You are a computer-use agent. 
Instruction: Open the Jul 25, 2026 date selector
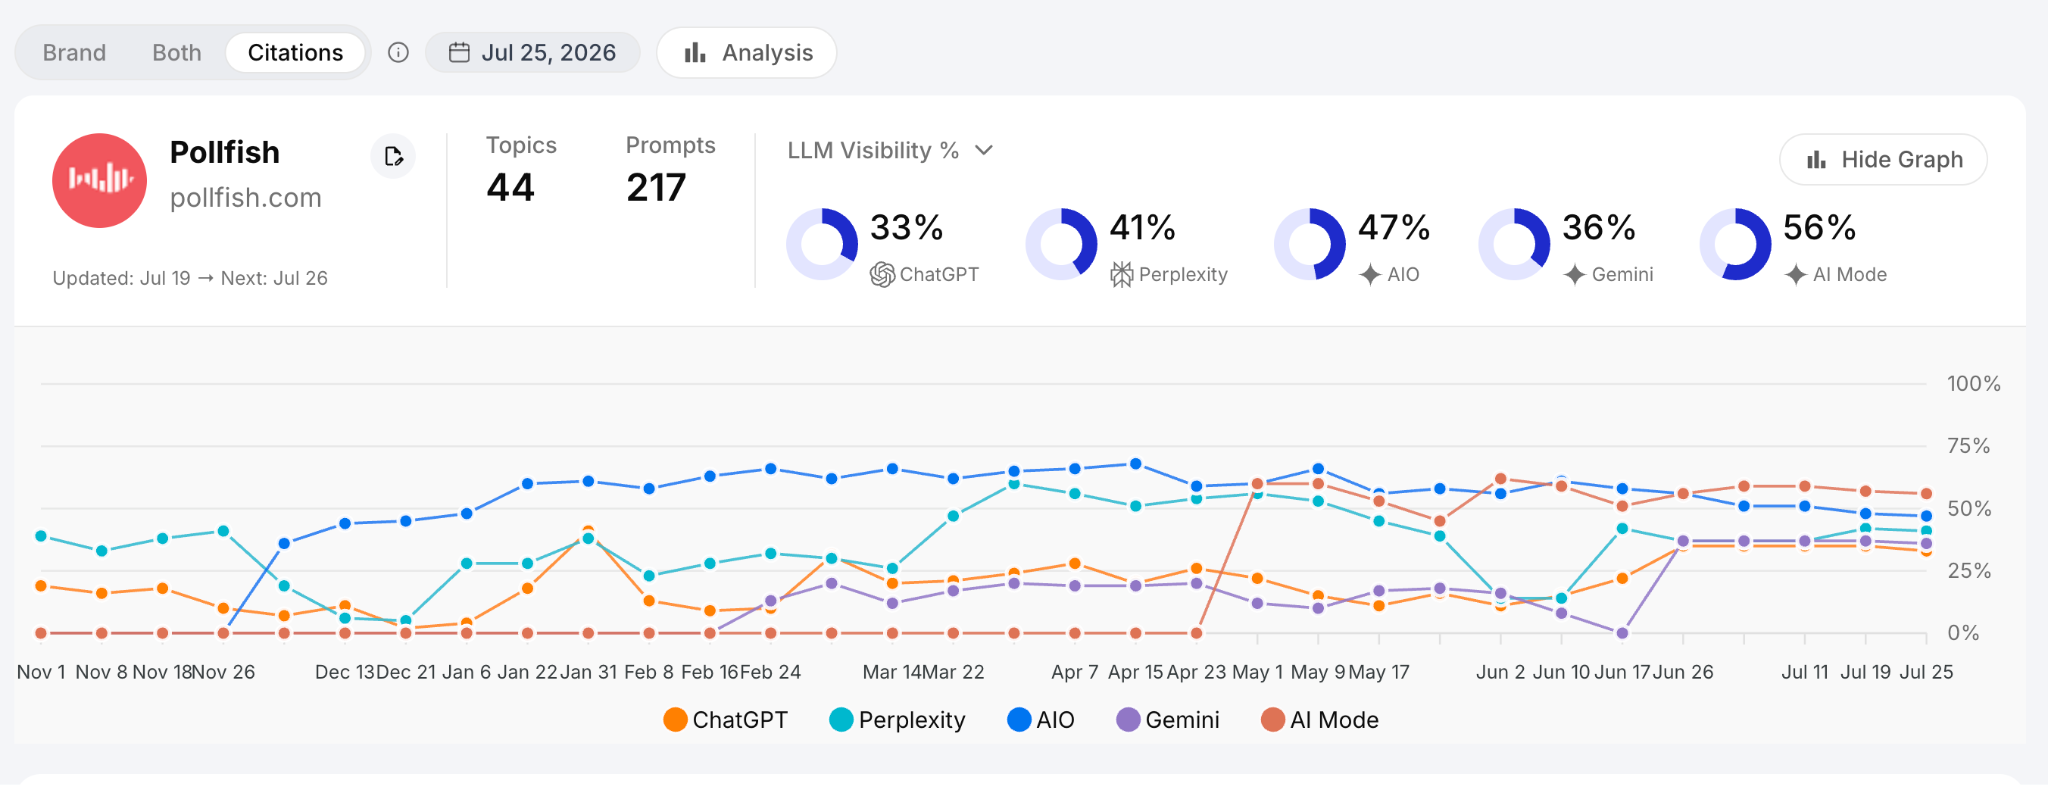point(533,53)
